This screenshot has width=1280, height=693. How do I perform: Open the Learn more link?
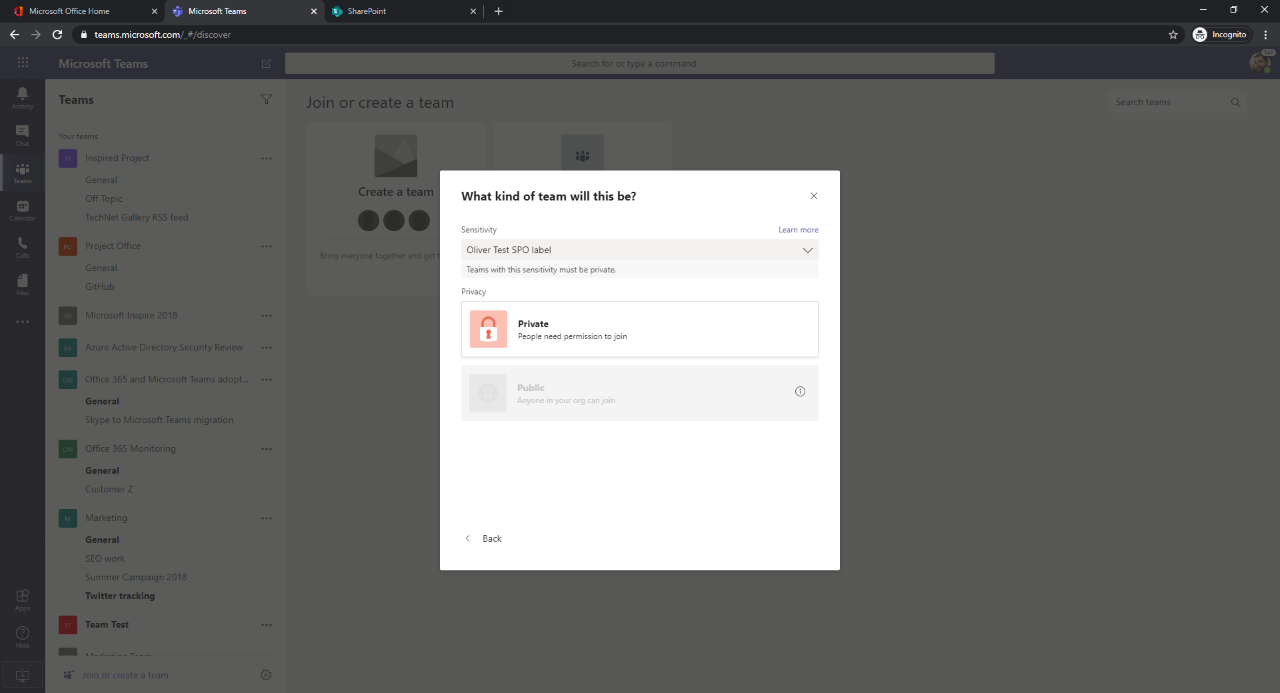(797, 229)
